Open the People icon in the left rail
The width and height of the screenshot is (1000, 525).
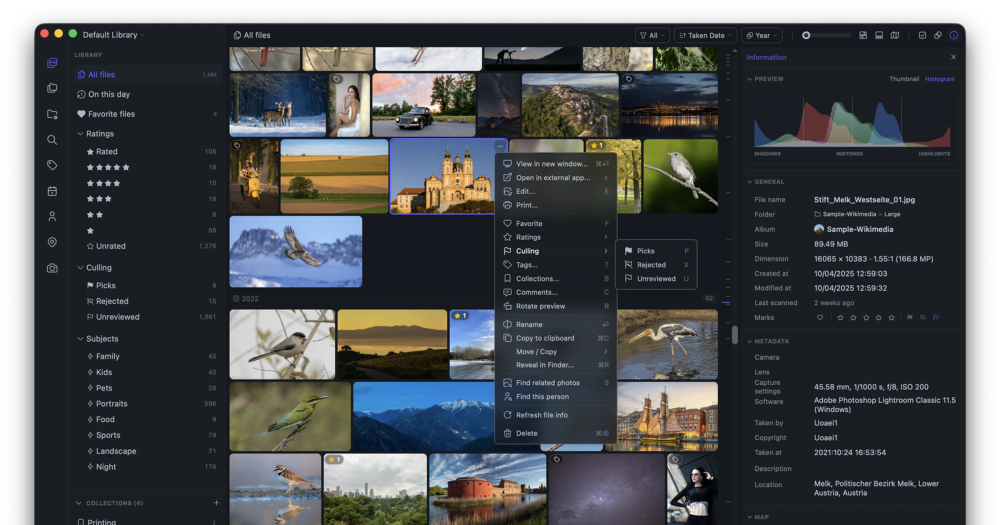52,216
